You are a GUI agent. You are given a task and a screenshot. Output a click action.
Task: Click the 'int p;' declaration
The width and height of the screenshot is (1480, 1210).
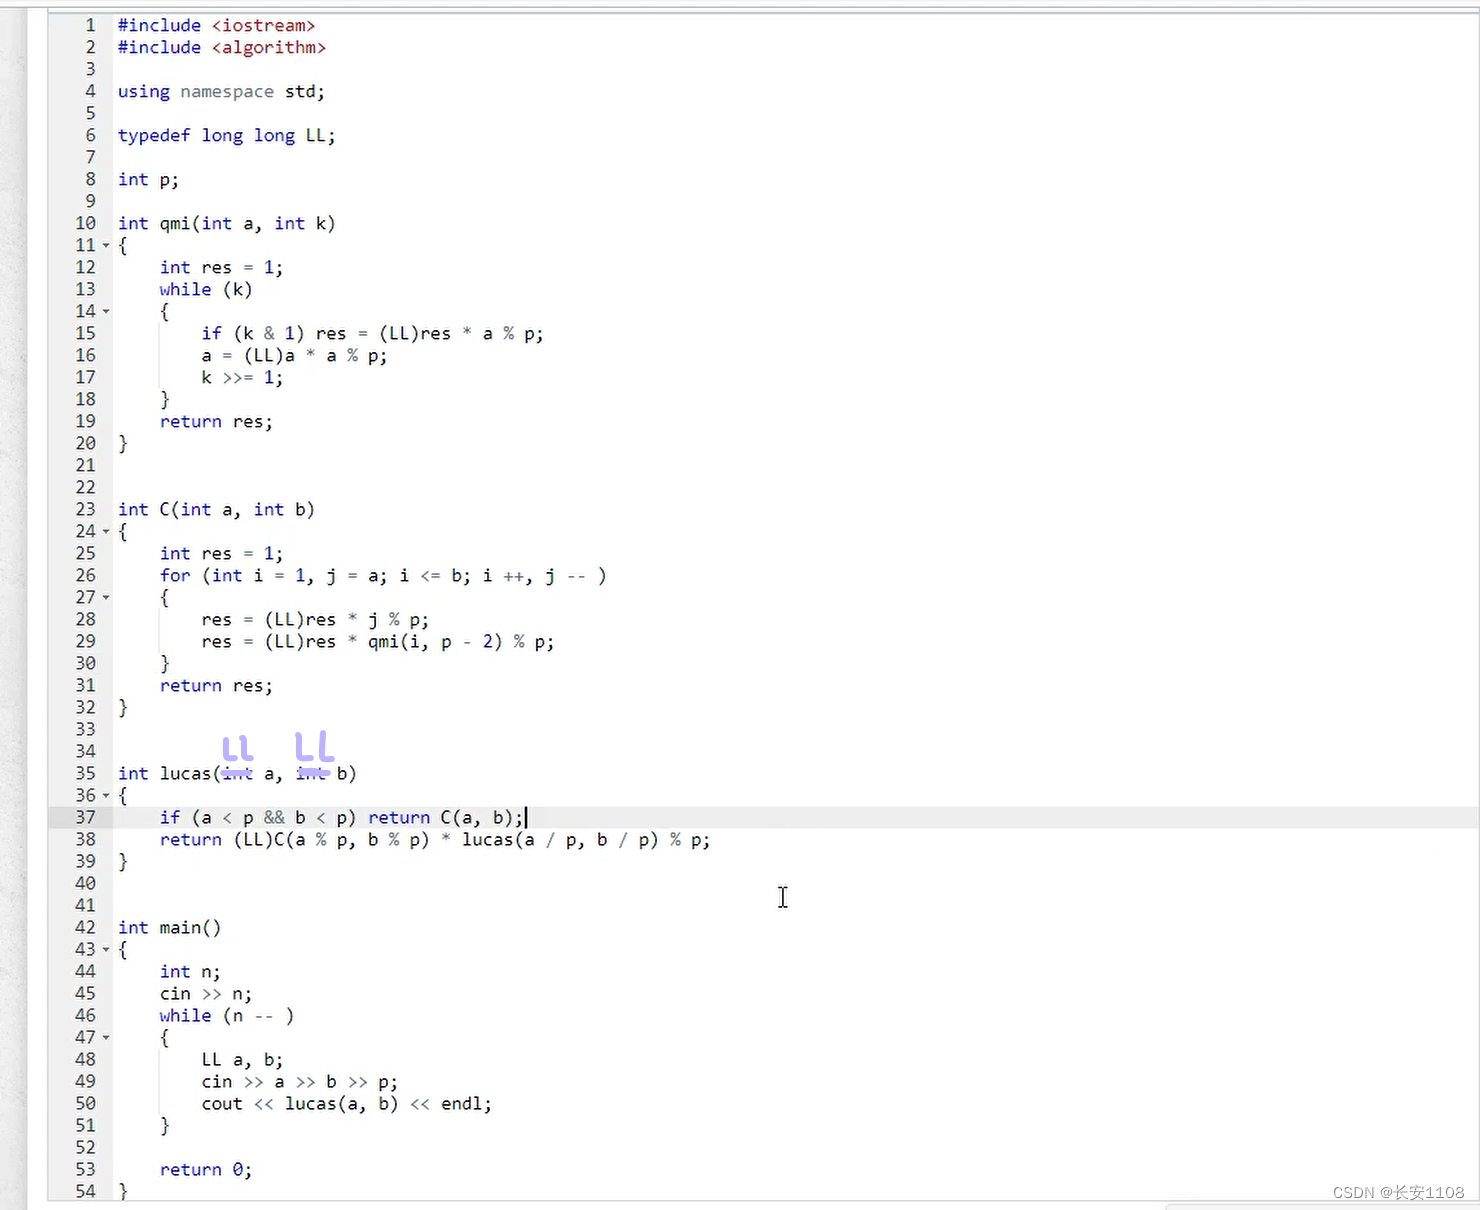click(148, 179)
